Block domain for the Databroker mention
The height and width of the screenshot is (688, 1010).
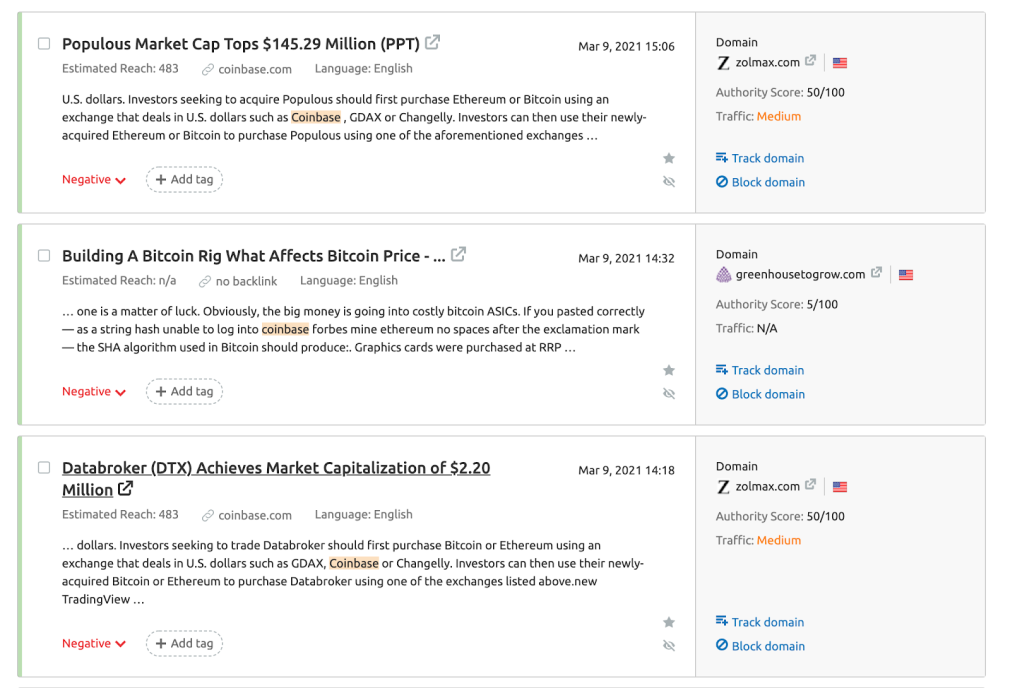tap(760, 646)
